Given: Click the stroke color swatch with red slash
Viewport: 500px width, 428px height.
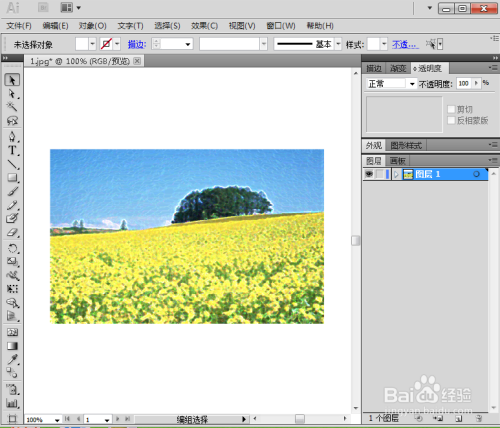Looking at the screenshot, I should point(106,44).
